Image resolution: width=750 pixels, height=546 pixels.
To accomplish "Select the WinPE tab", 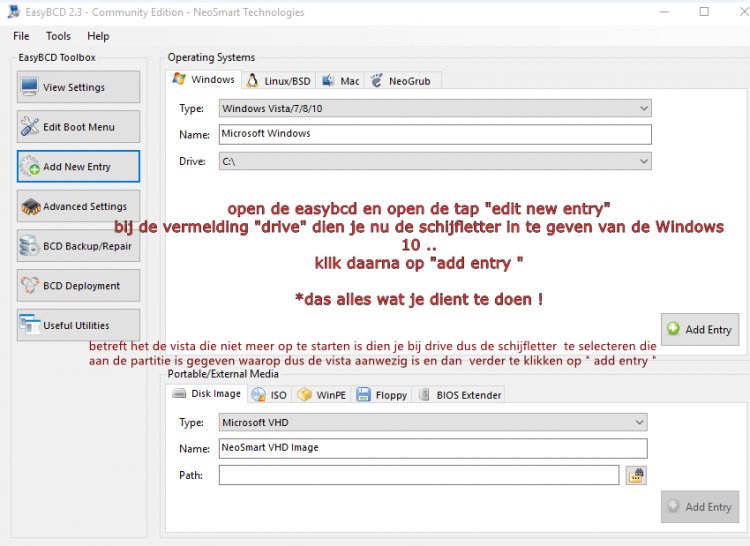I will [322, 395].
